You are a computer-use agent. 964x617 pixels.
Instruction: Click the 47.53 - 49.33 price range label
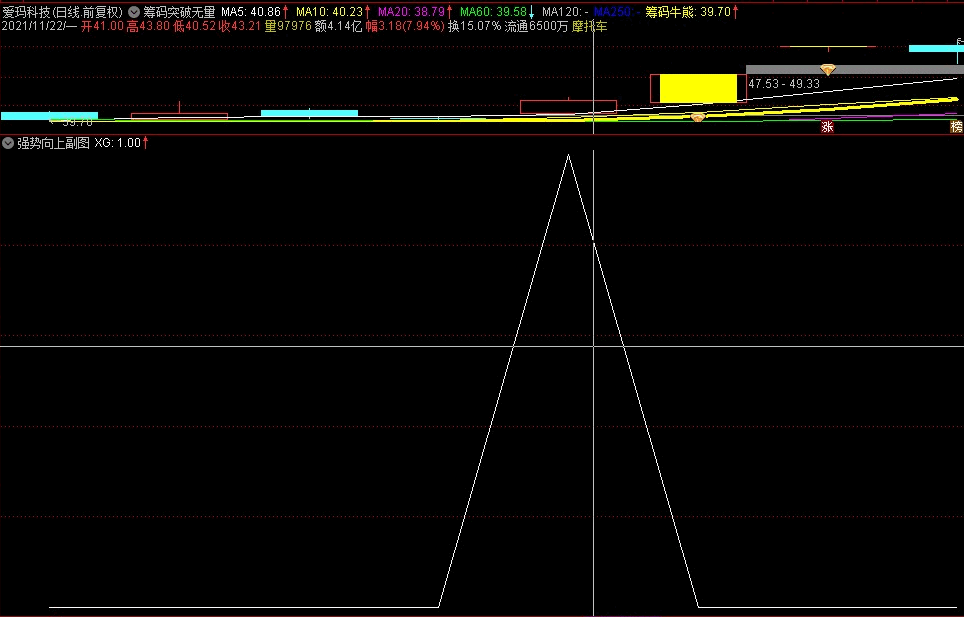tap(784, 84)
